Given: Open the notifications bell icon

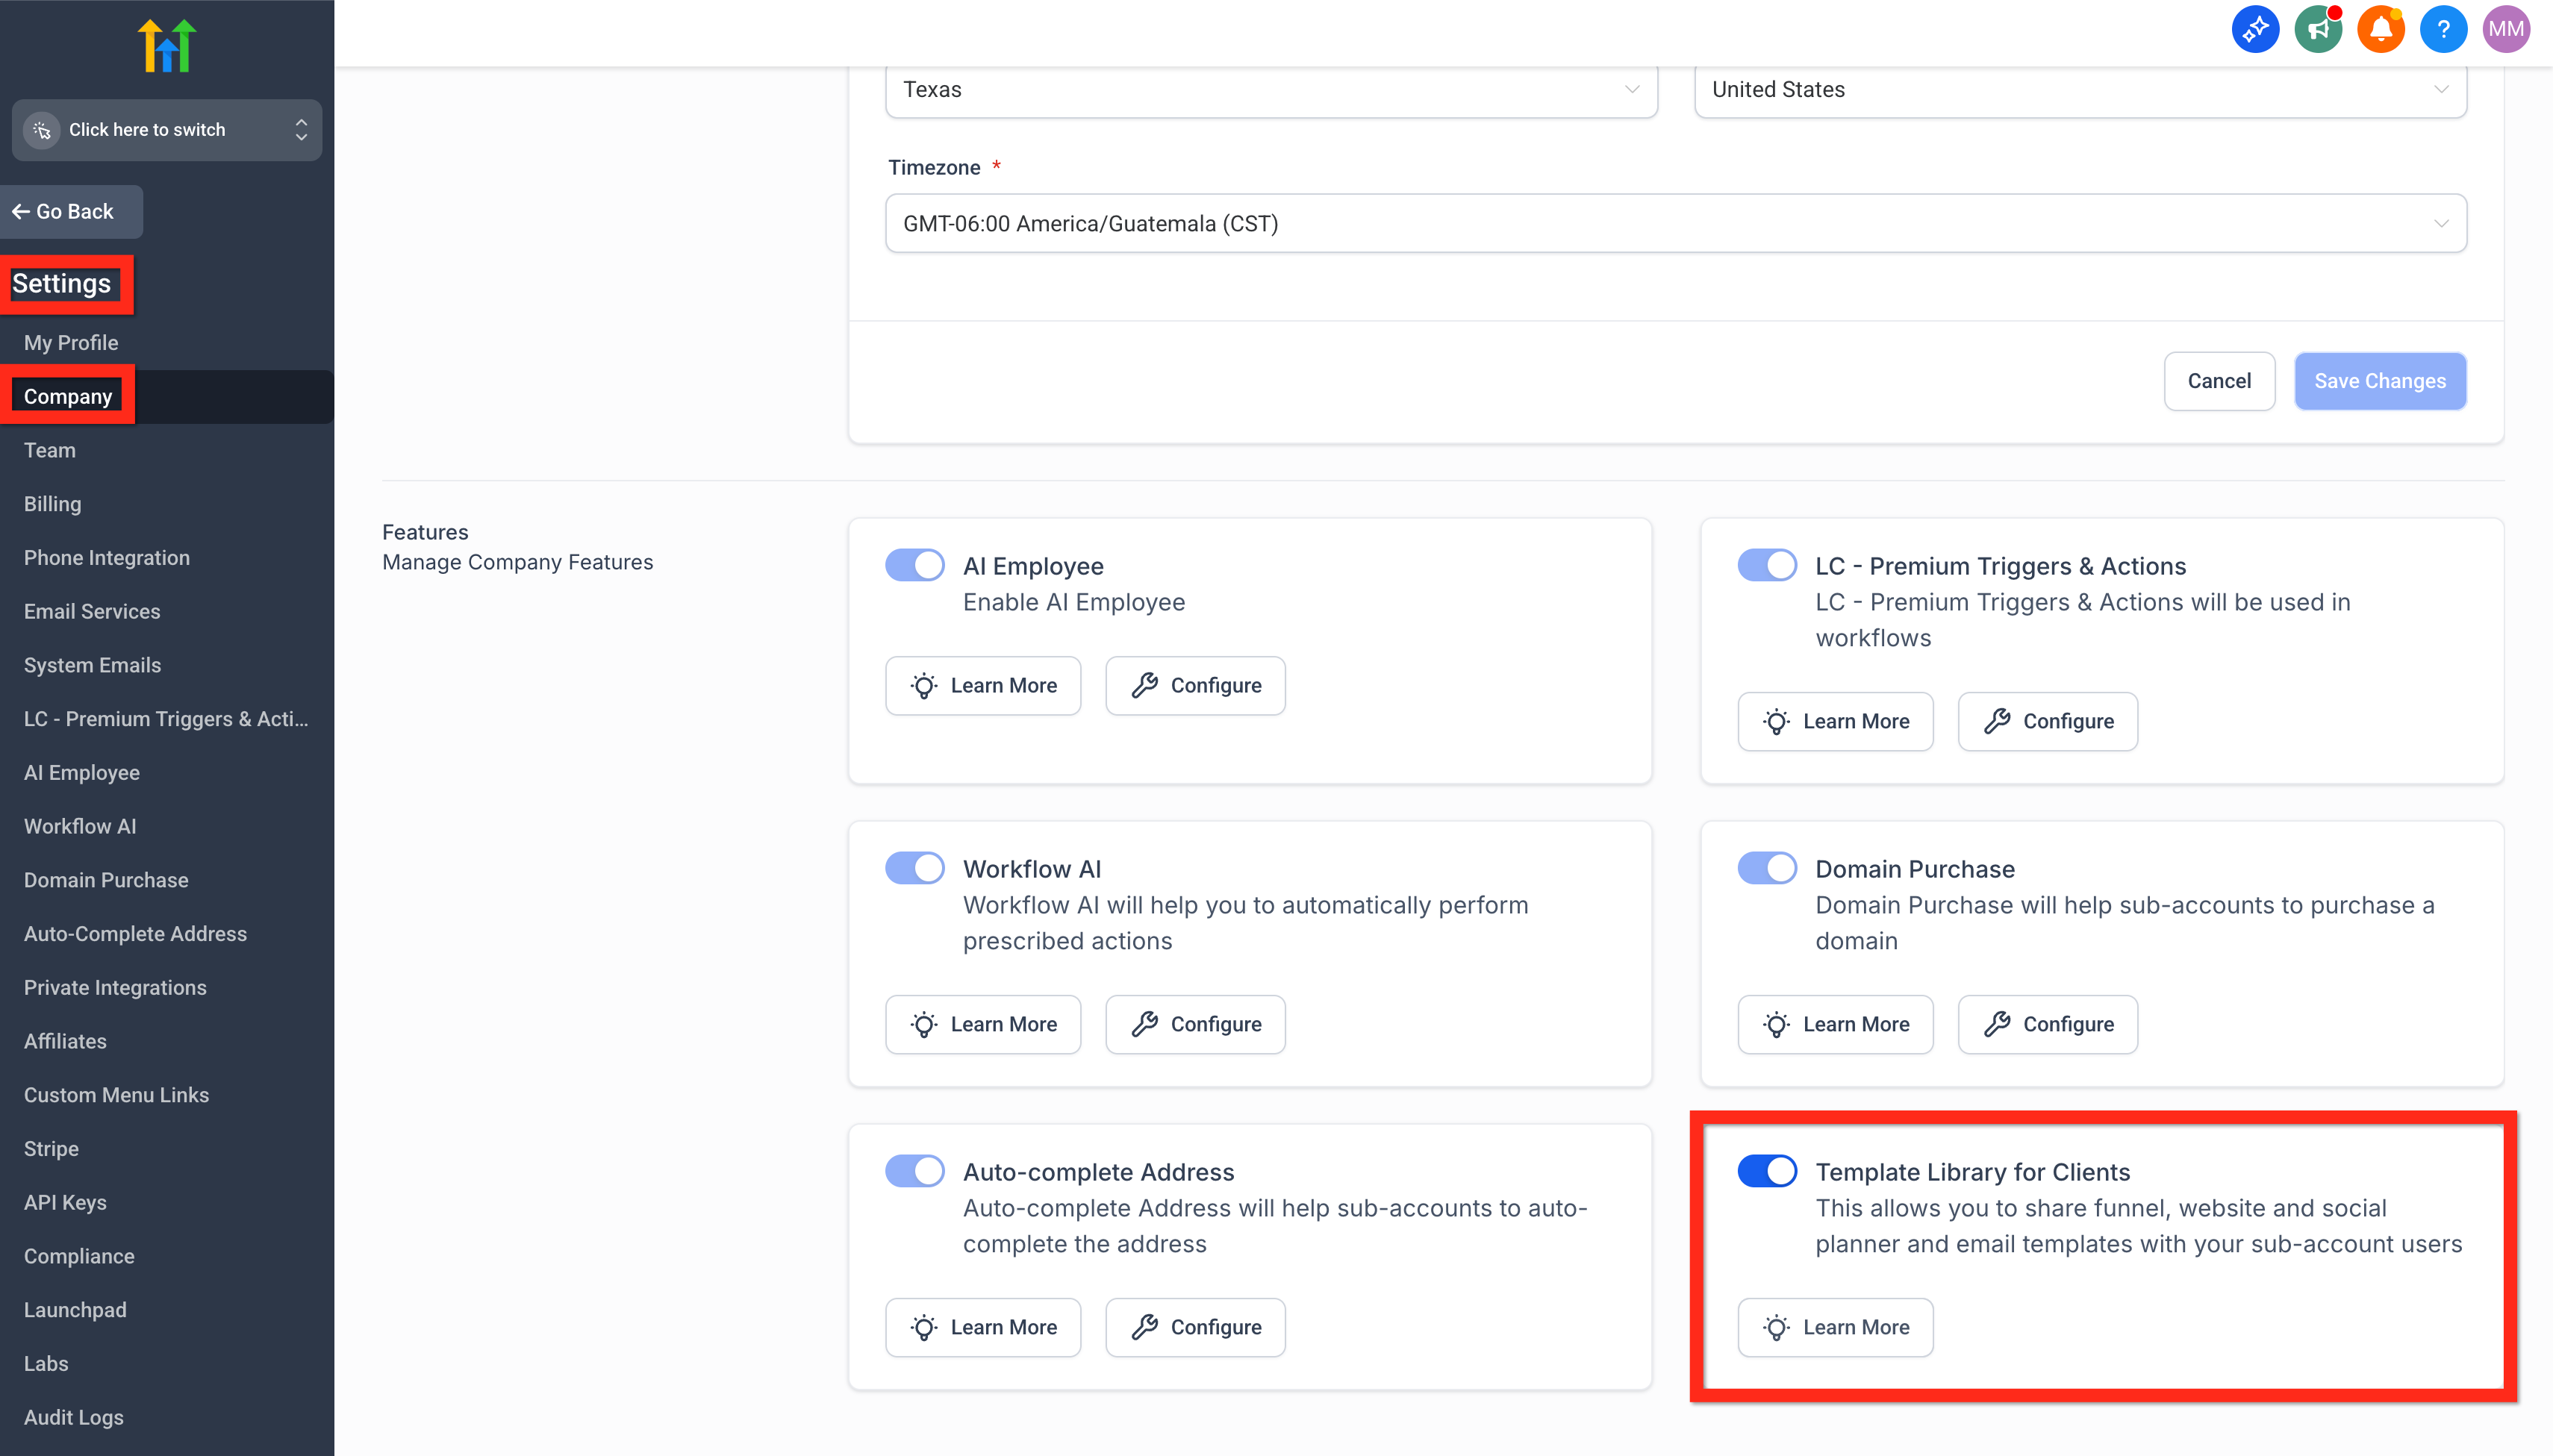Looking at the screenshot, I should click(2380, 30).
